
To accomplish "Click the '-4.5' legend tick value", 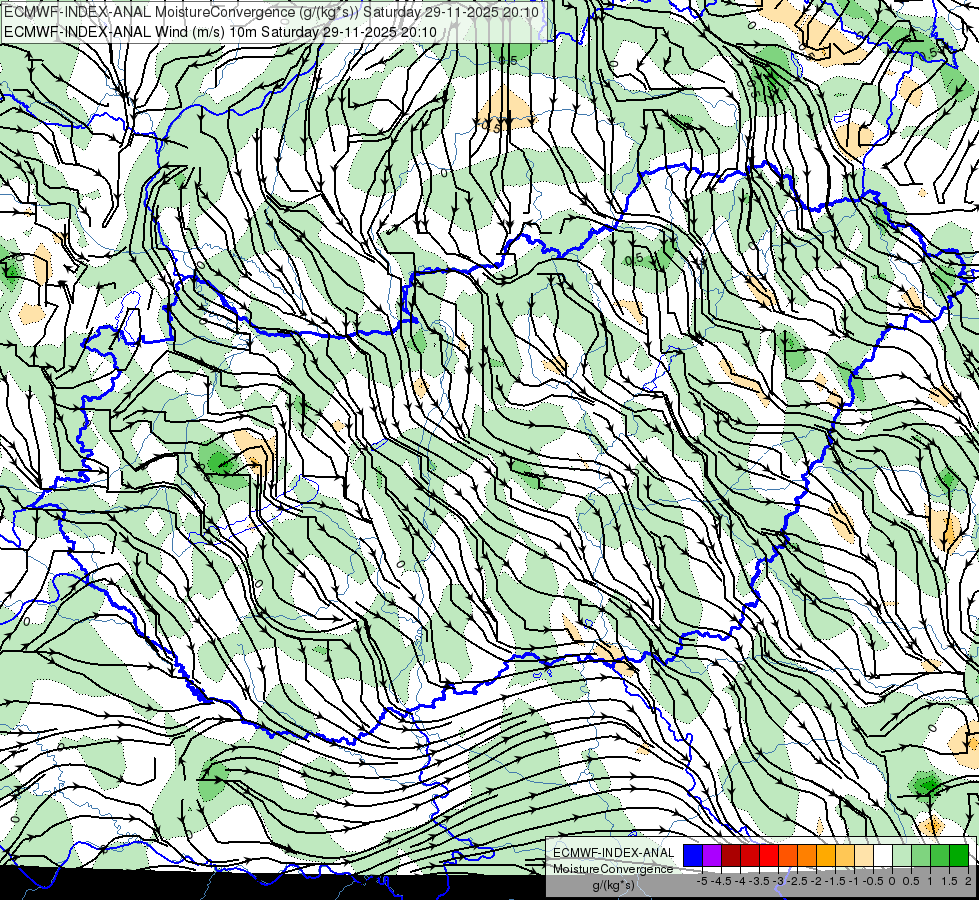I will [722, 881].
